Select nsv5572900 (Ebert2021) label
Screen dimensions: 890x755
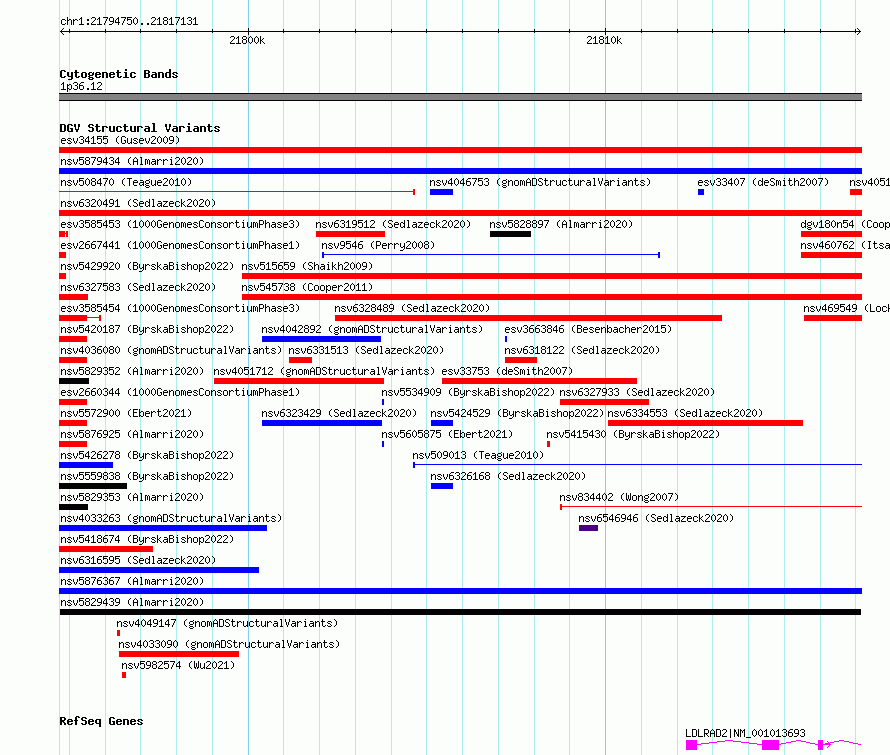point(126,413)
